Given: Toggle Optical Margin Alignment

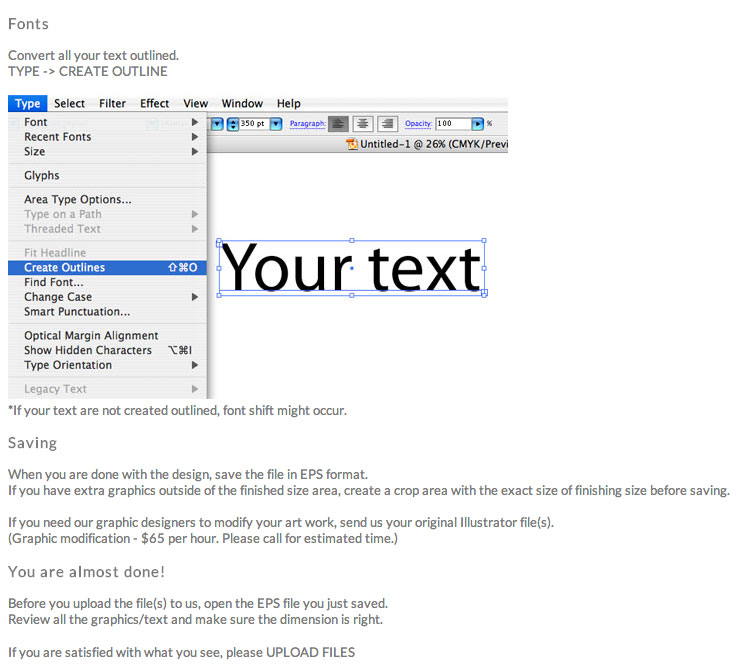Looking at the screenshot, I should [91, 336].
